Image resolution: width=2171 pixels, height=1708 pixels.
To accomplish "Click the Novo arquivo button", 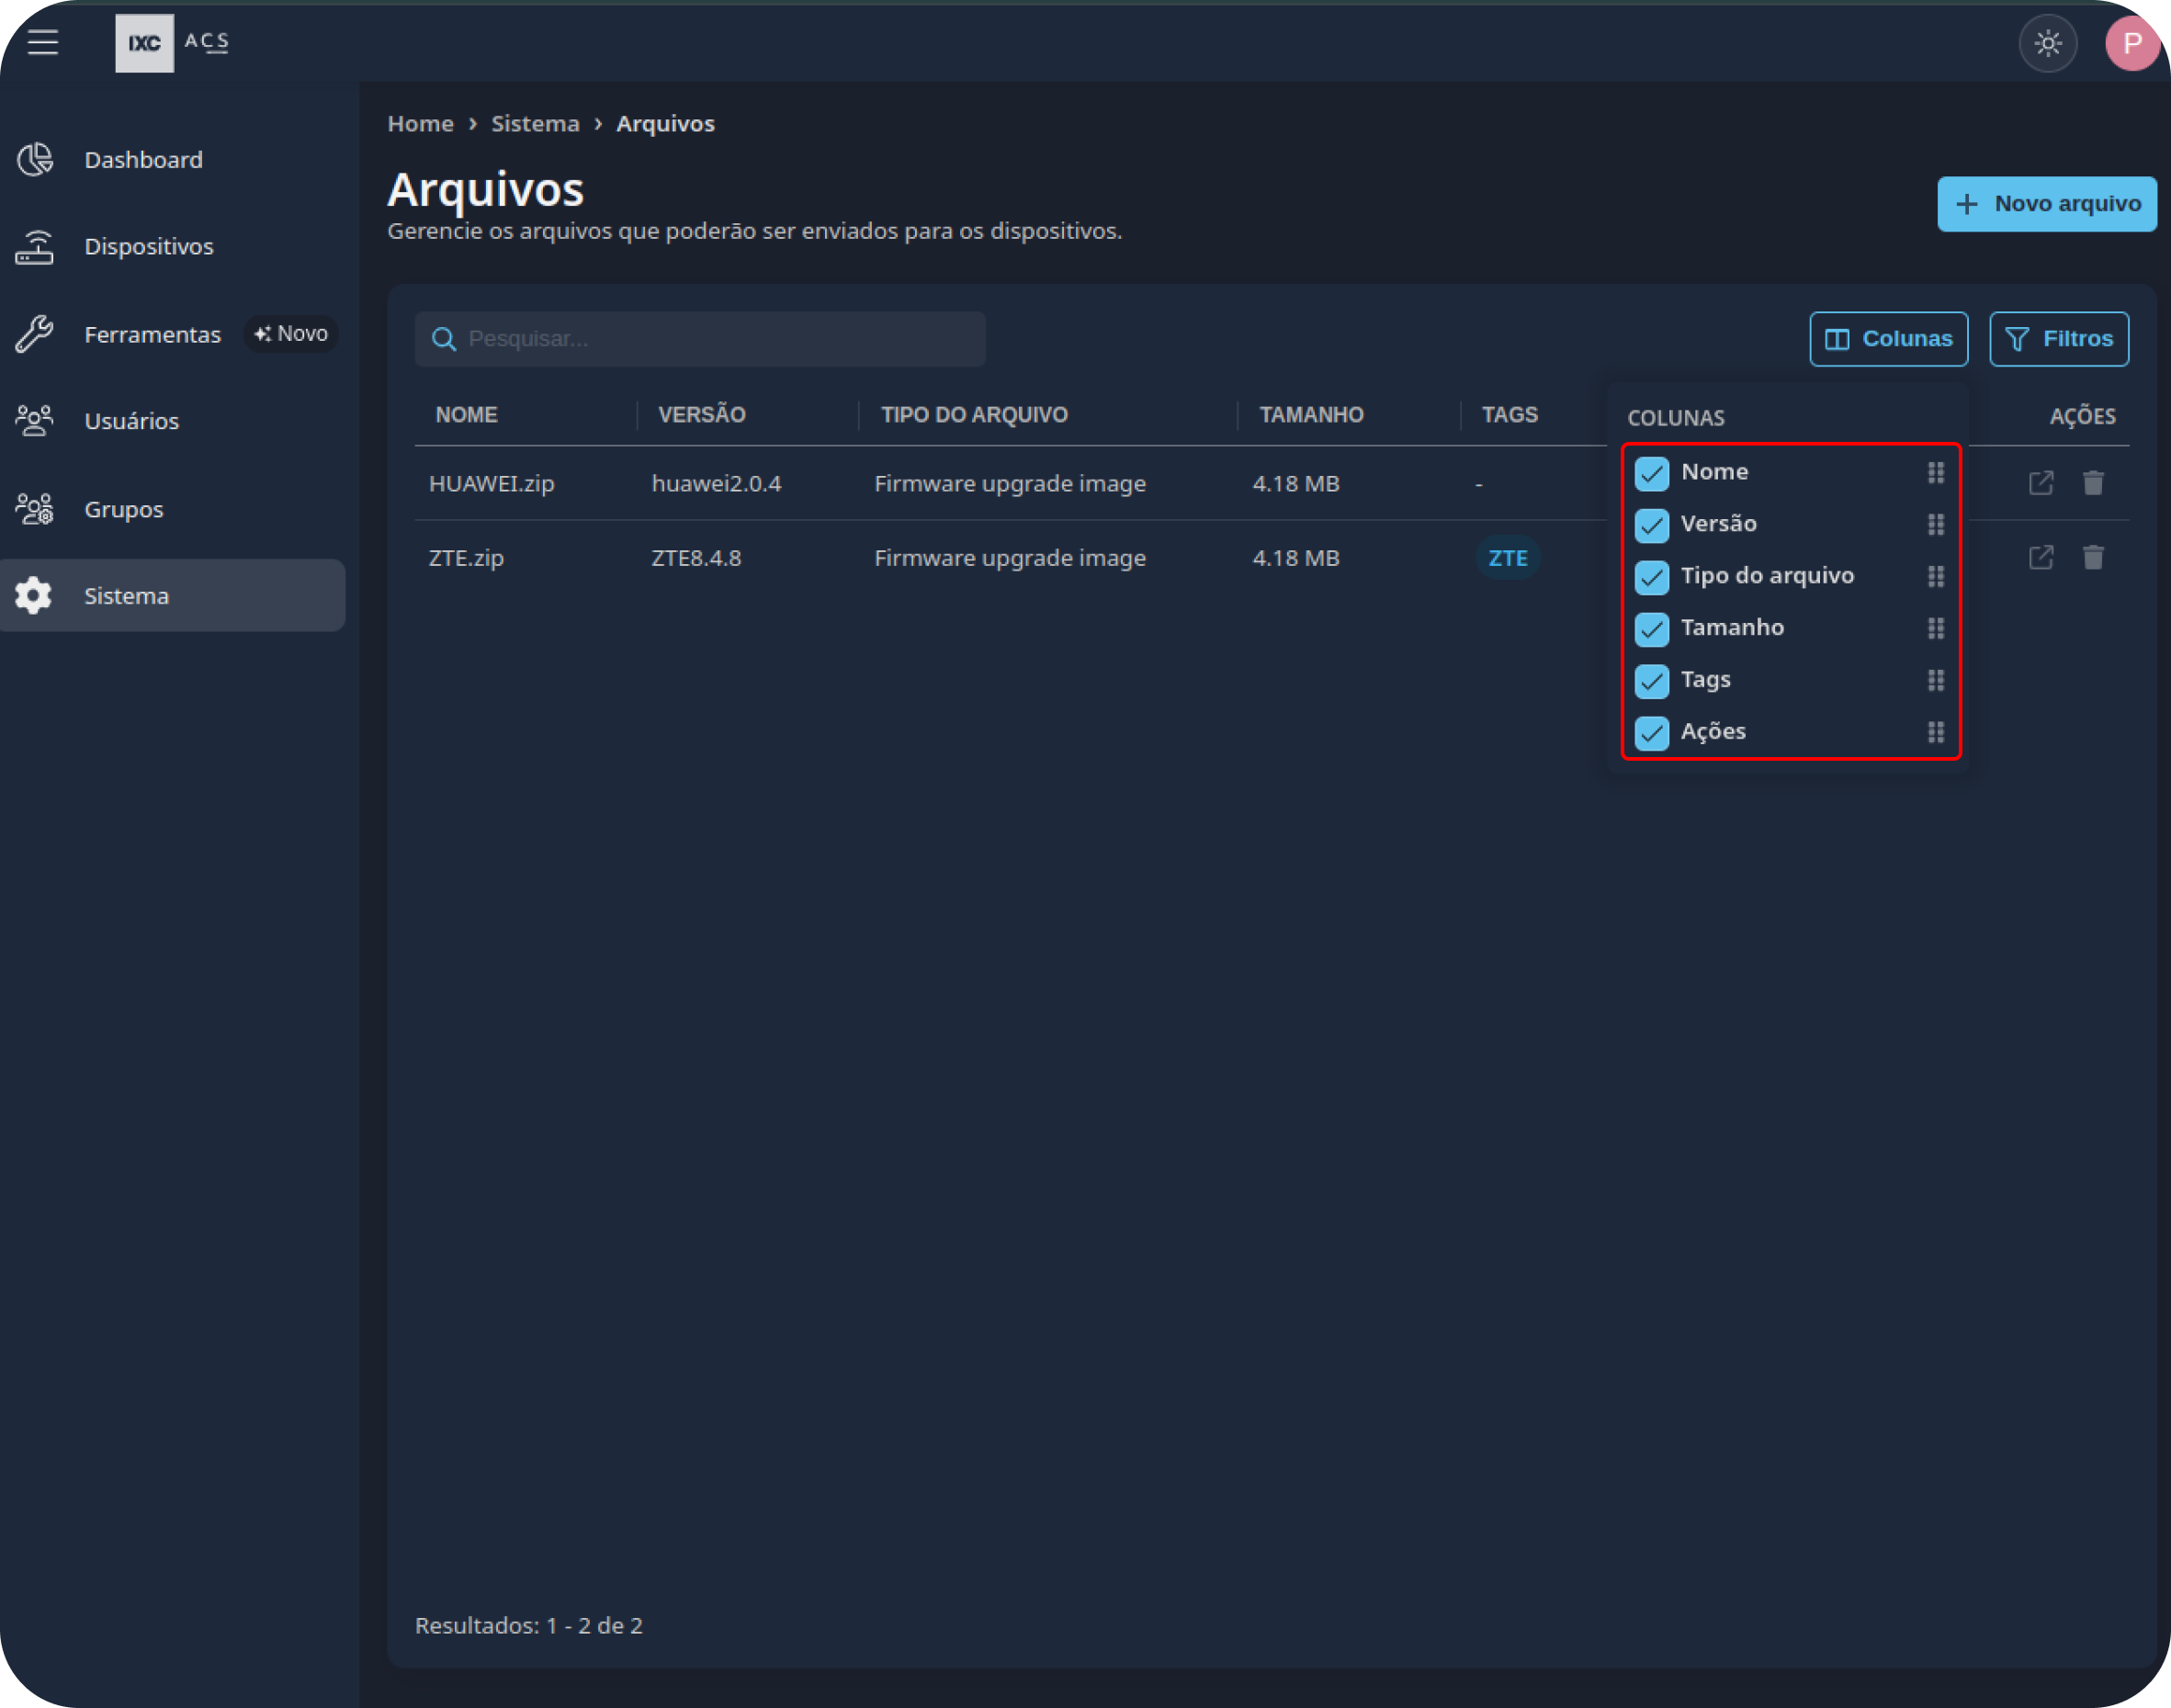I will pos(2046,204).
